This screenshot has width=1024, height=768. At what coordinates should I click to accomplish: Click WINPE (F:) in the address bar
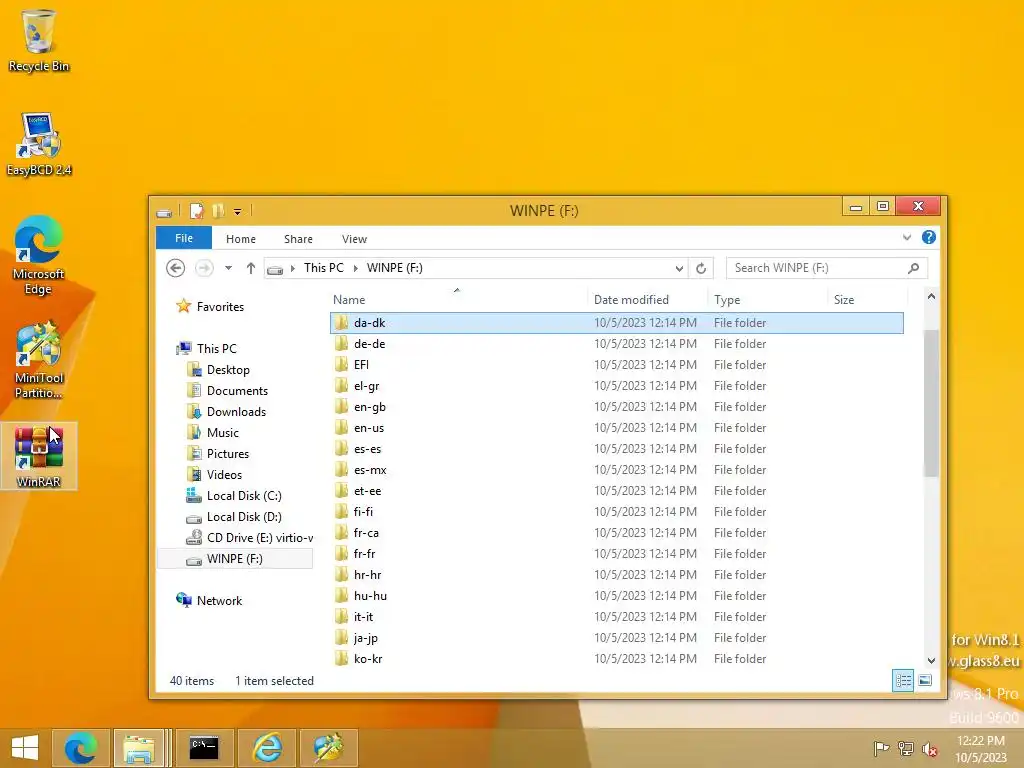394,268
